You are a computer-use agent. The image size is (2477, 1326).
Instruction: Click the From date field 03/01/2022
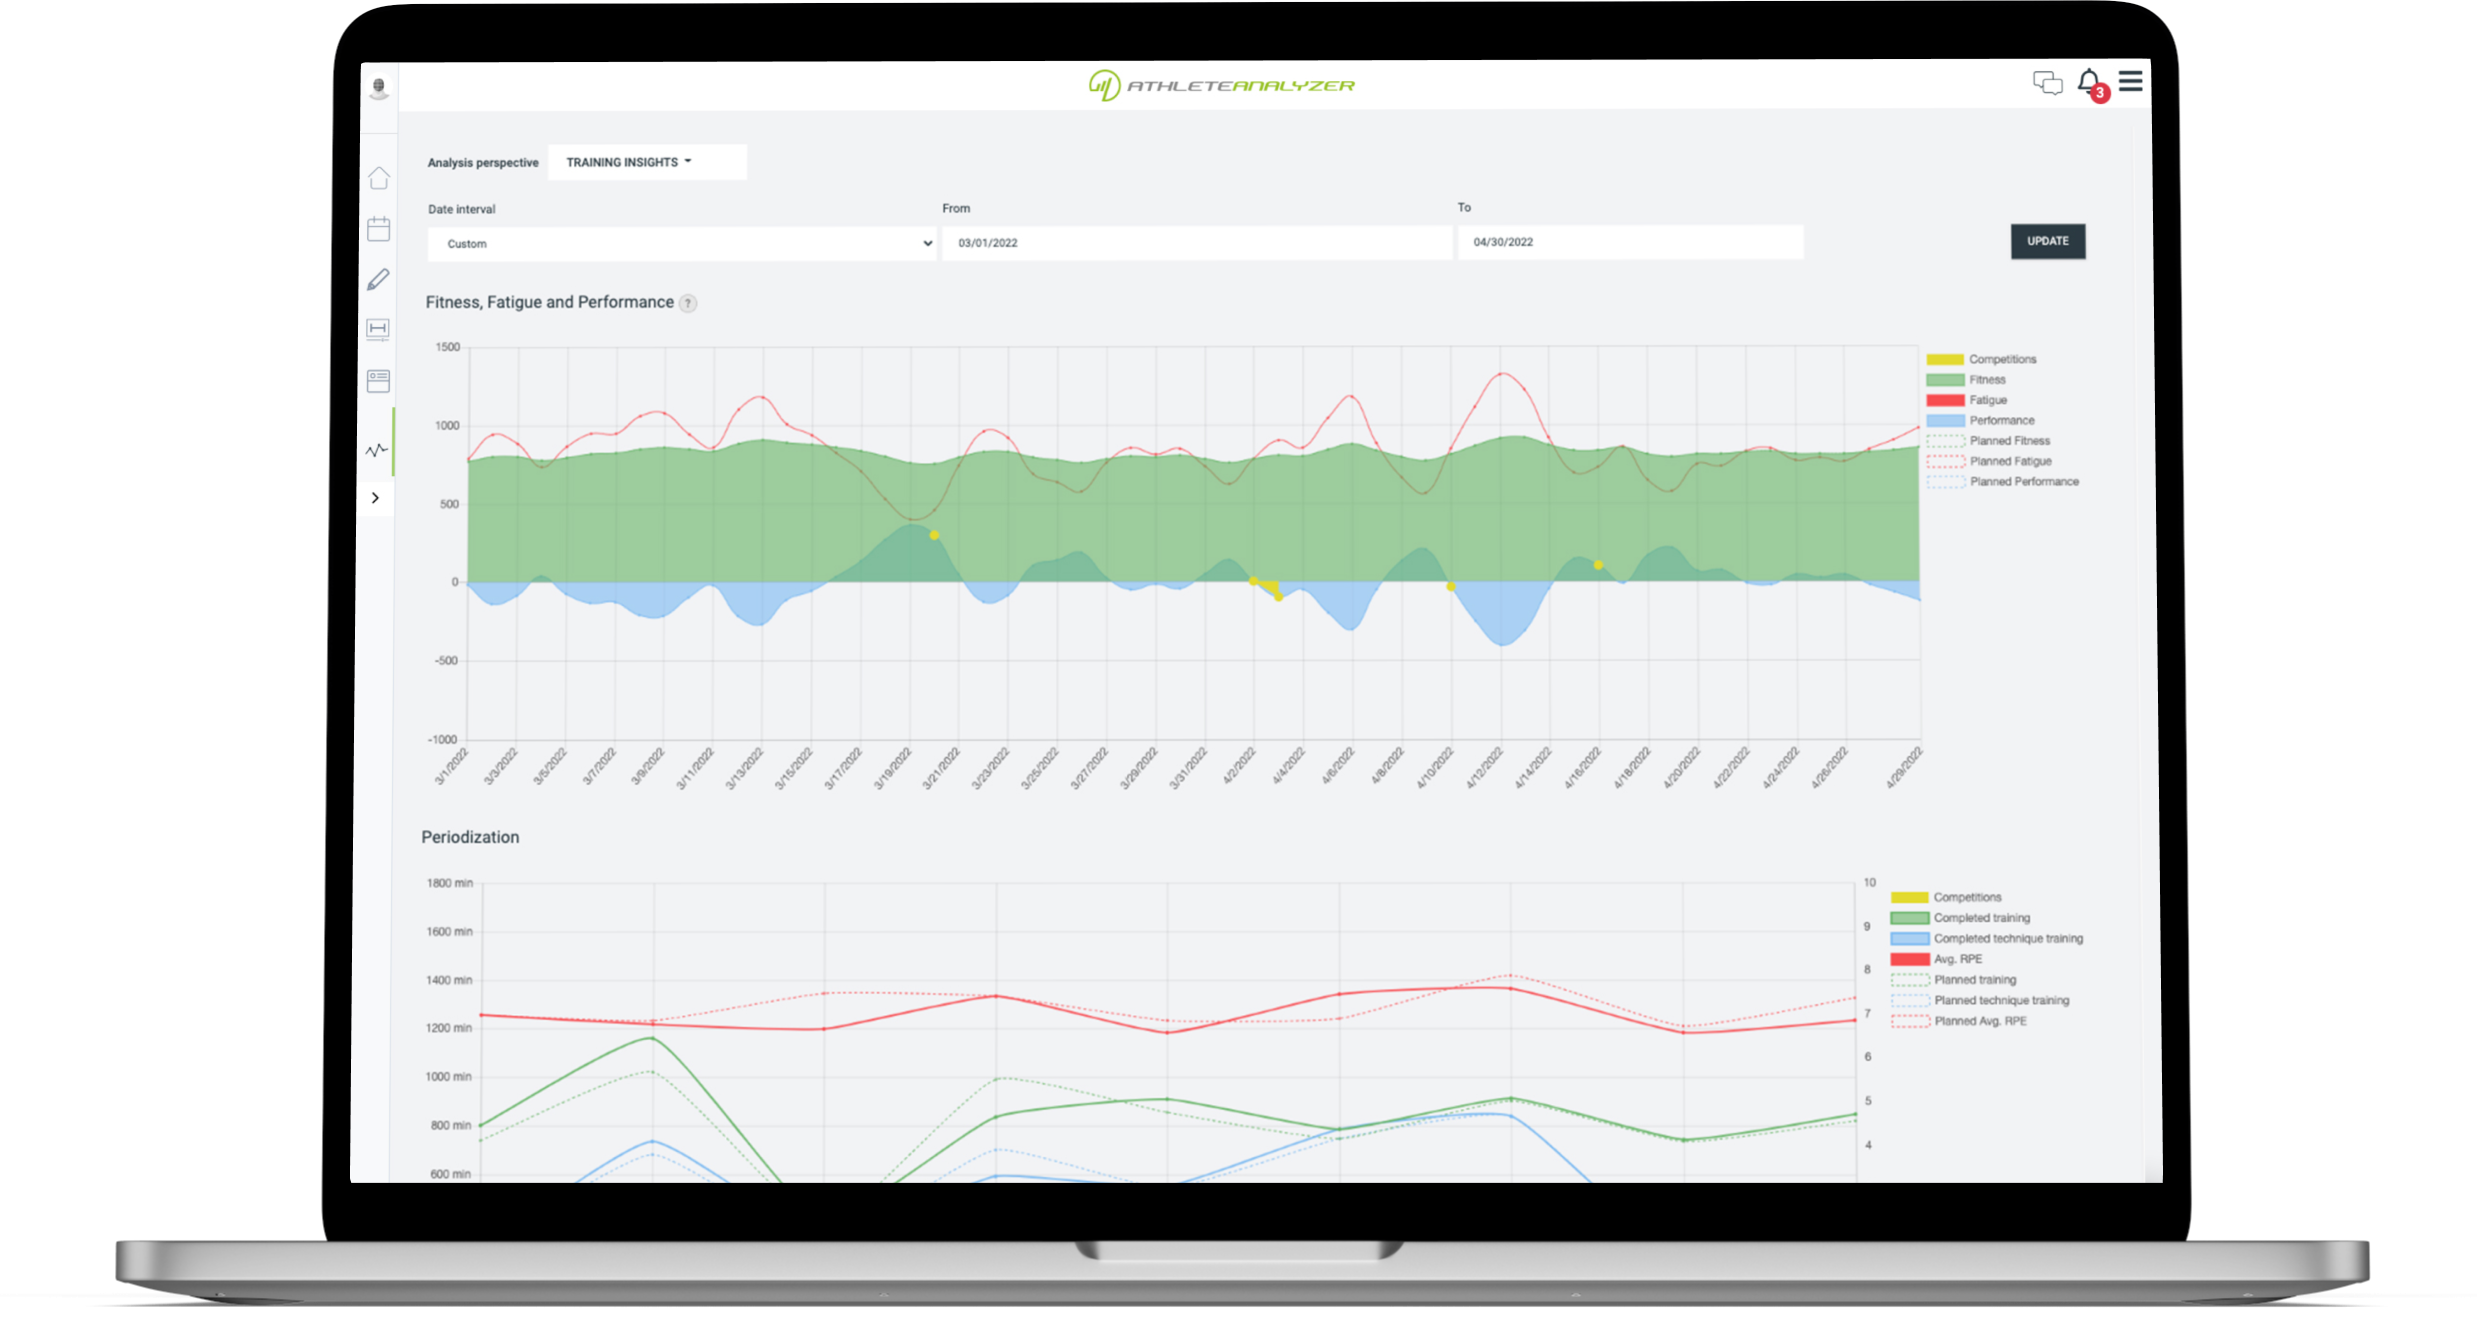tap(1195, 243)
